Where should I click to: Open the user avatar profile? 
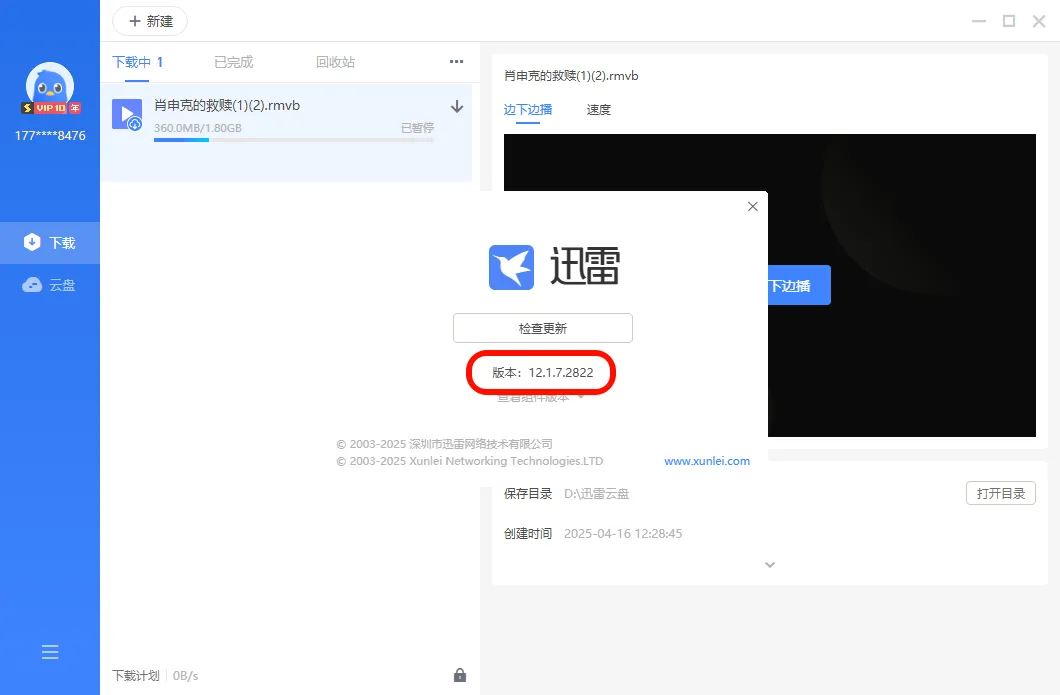click(x=49, y=85)
